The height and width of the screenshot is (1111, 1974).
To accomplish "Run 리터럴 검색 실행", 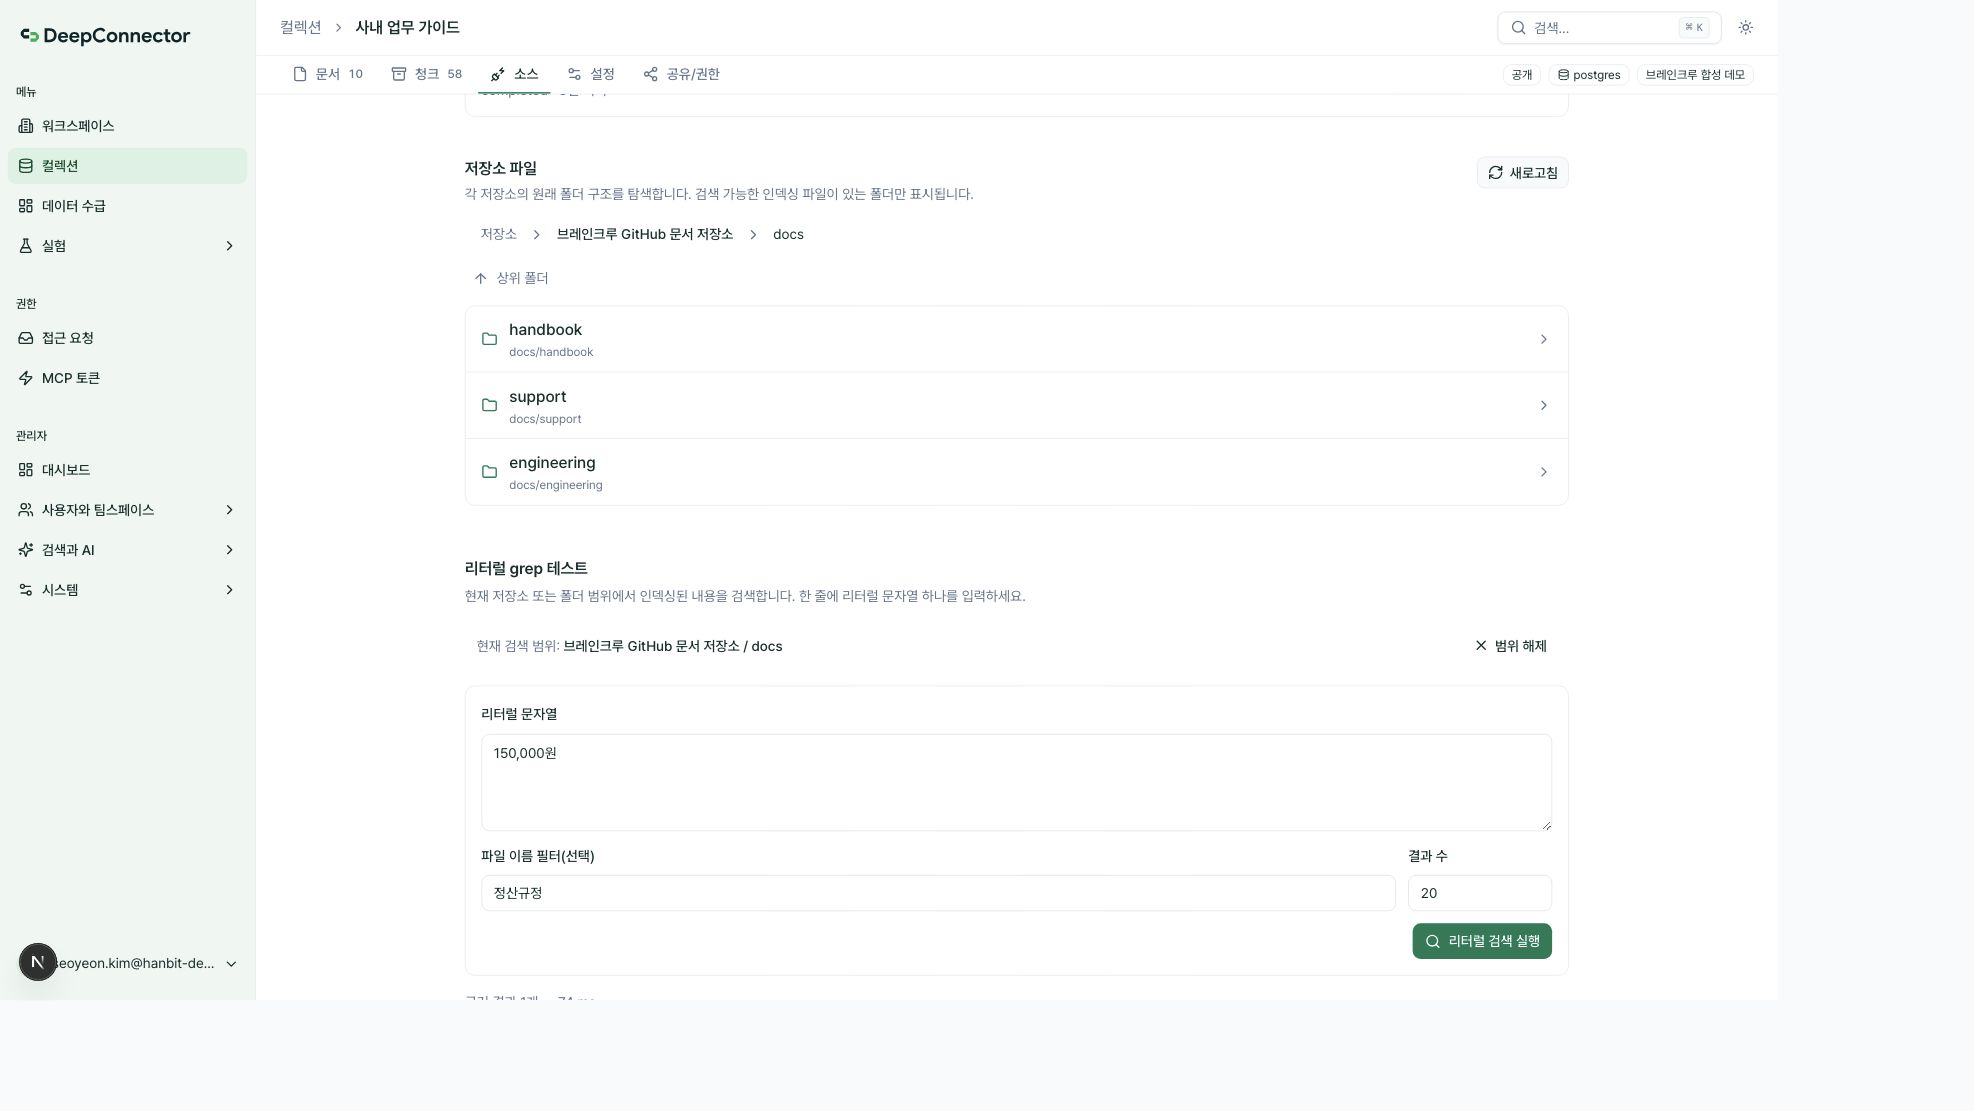I will (1481, 941).
